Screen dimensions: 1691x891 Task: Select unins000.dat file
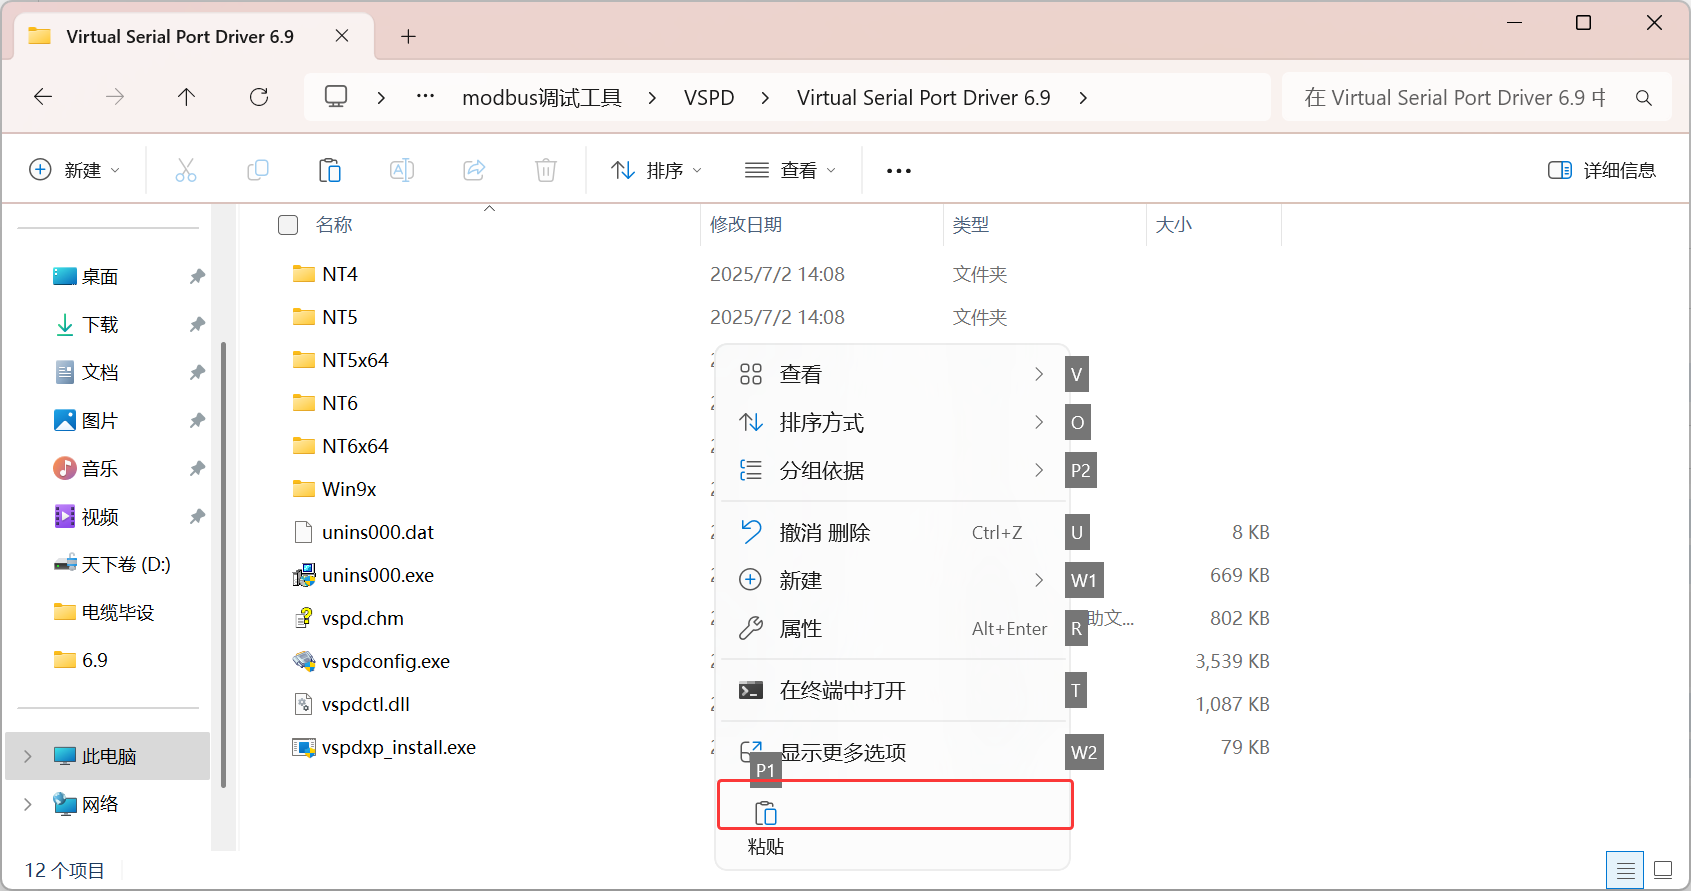pyautogui.click(x=364, y=532)
